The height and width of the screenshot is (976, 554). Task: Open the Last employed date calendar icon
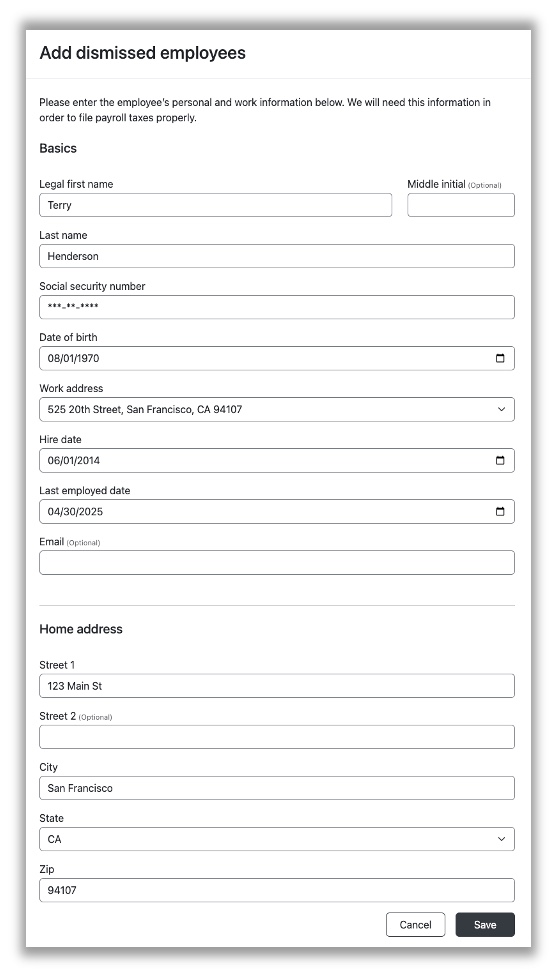coord(500,512)
